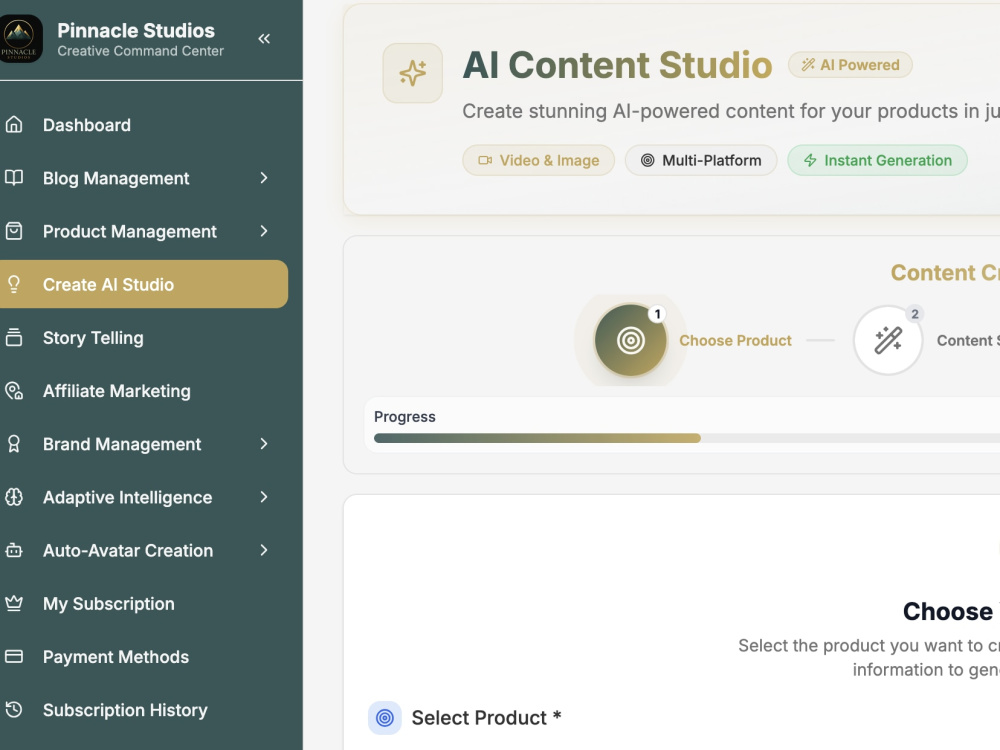
Task: Open Story Telling menu item
Action: point(144,337)
